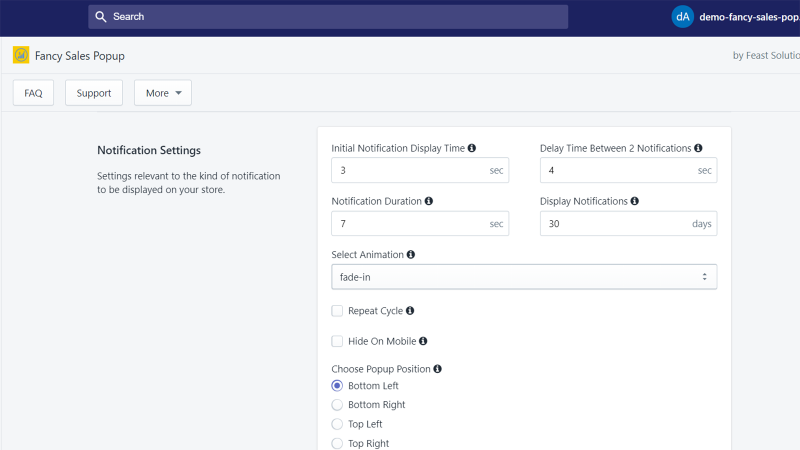Click info icon beside Select Animation
Viewport: 800px width, 450px height.
[x=411, y=254]
